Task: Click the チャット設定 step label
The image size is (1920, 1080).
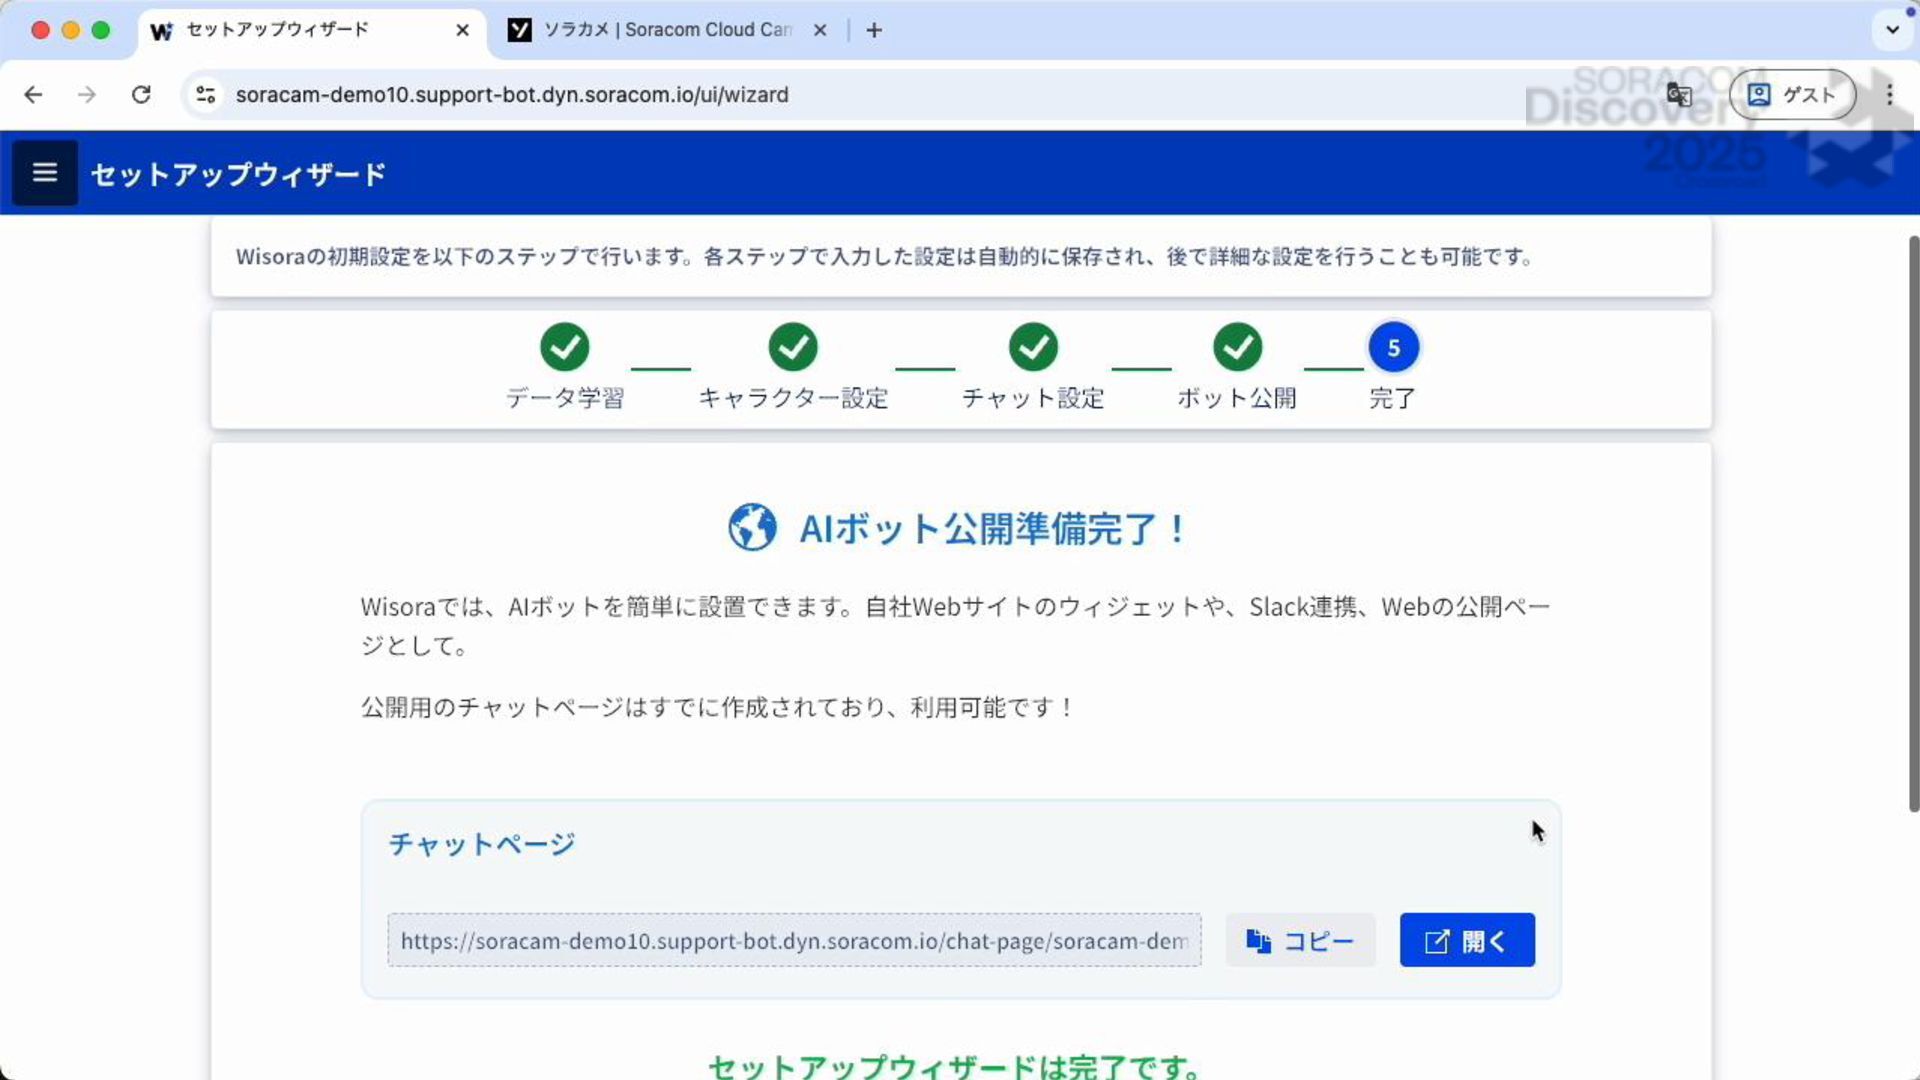Action: click(1033, 398)
